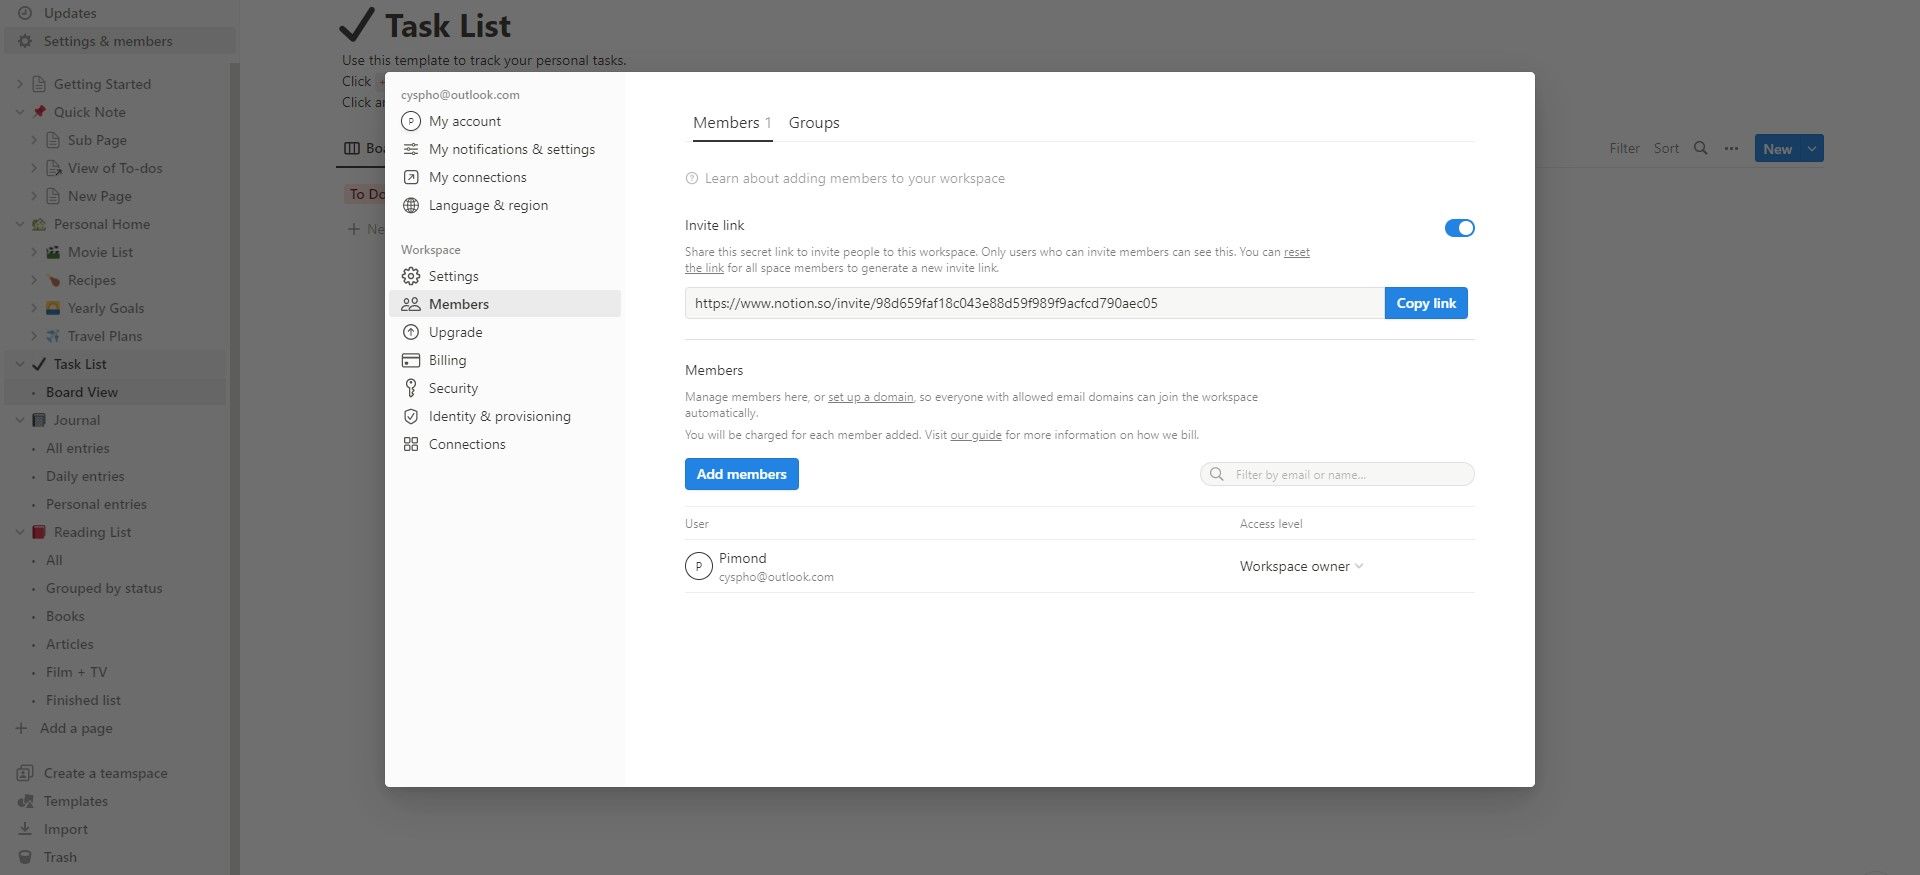Open the three-dots menu in page toolbar

pos(1731,148)
